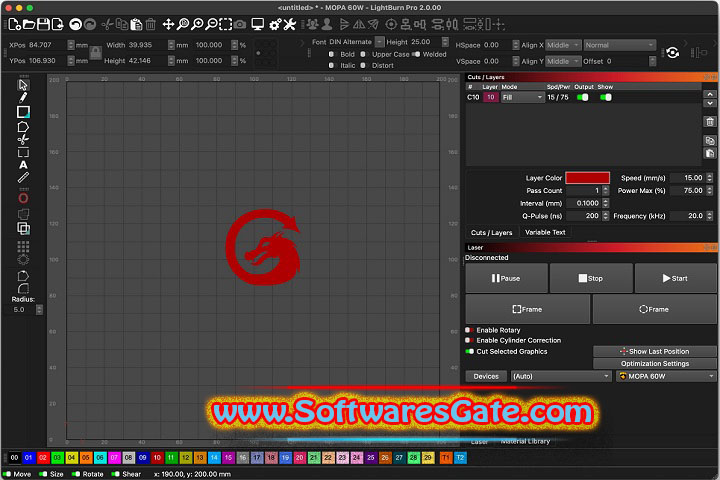Select the Text tool letter A

click(x=23, y=165)
